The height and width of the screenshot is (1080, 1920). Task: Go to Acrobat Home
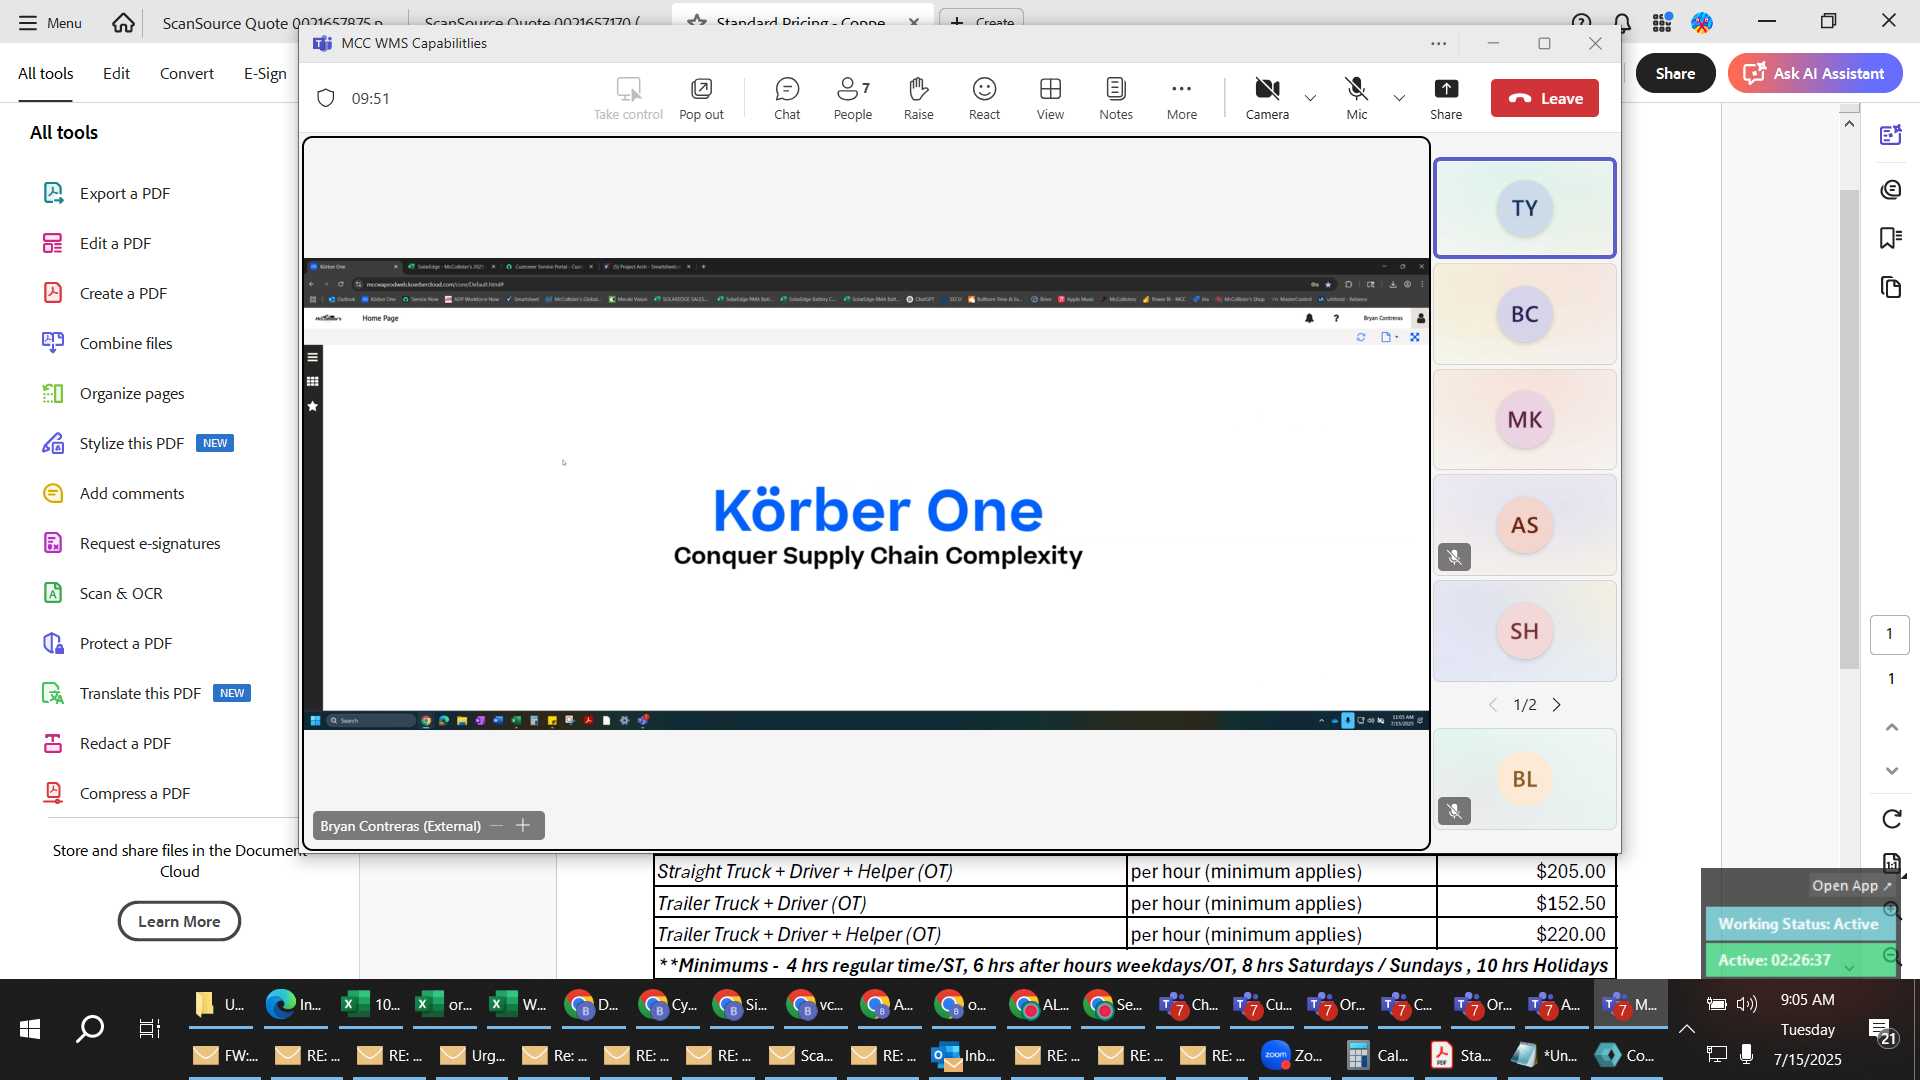(x=123, y=22)
